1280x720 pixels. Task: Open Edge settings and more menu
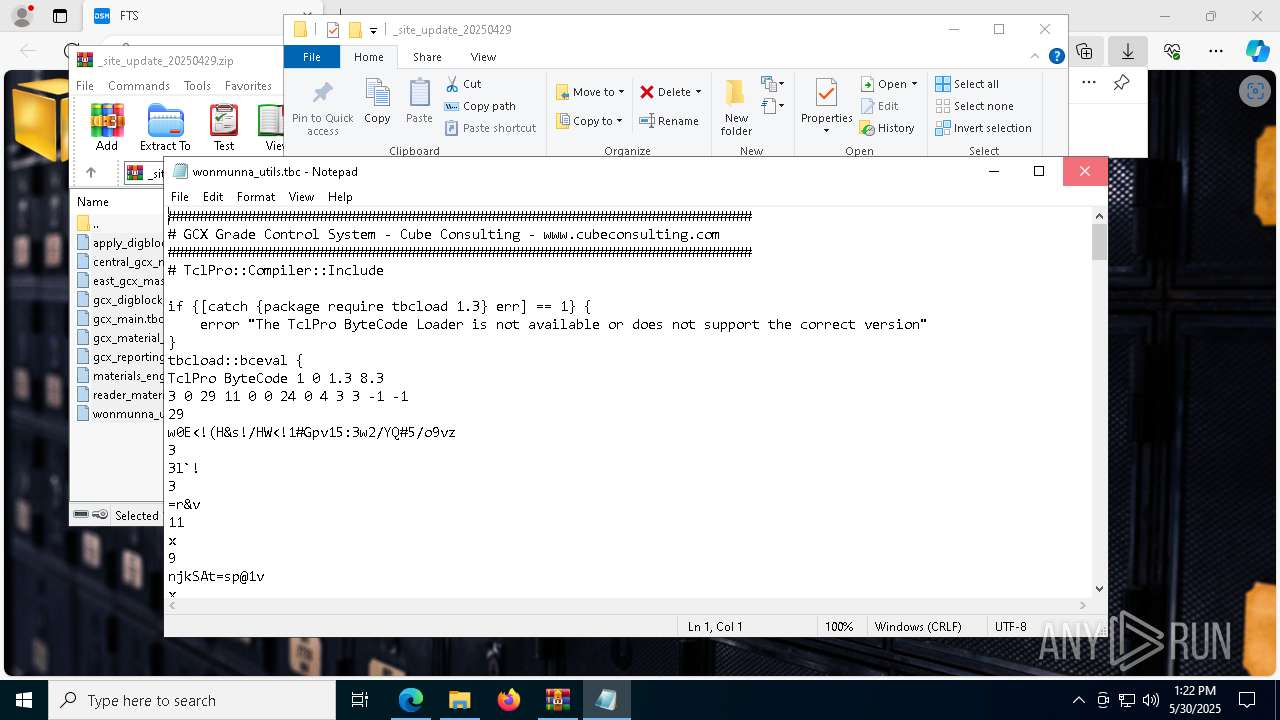(x=1215, y=51)
